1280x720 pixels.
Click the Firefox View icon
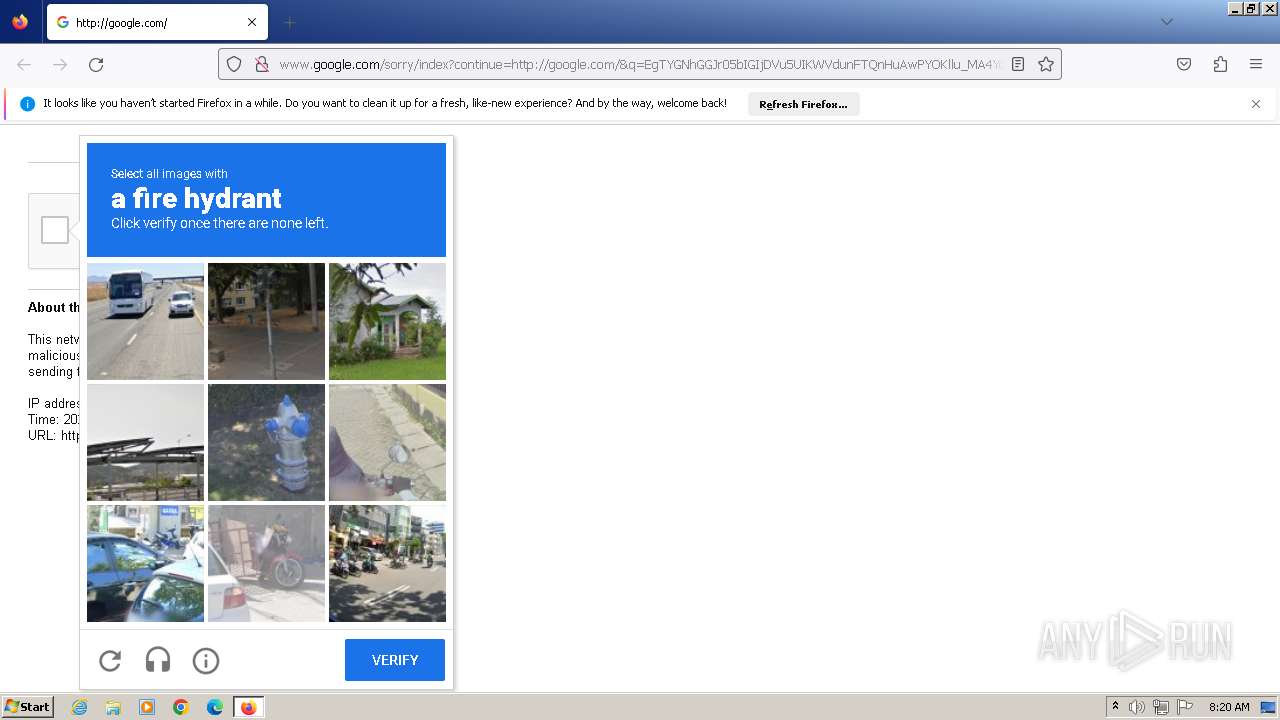click(x=20, y=22)
